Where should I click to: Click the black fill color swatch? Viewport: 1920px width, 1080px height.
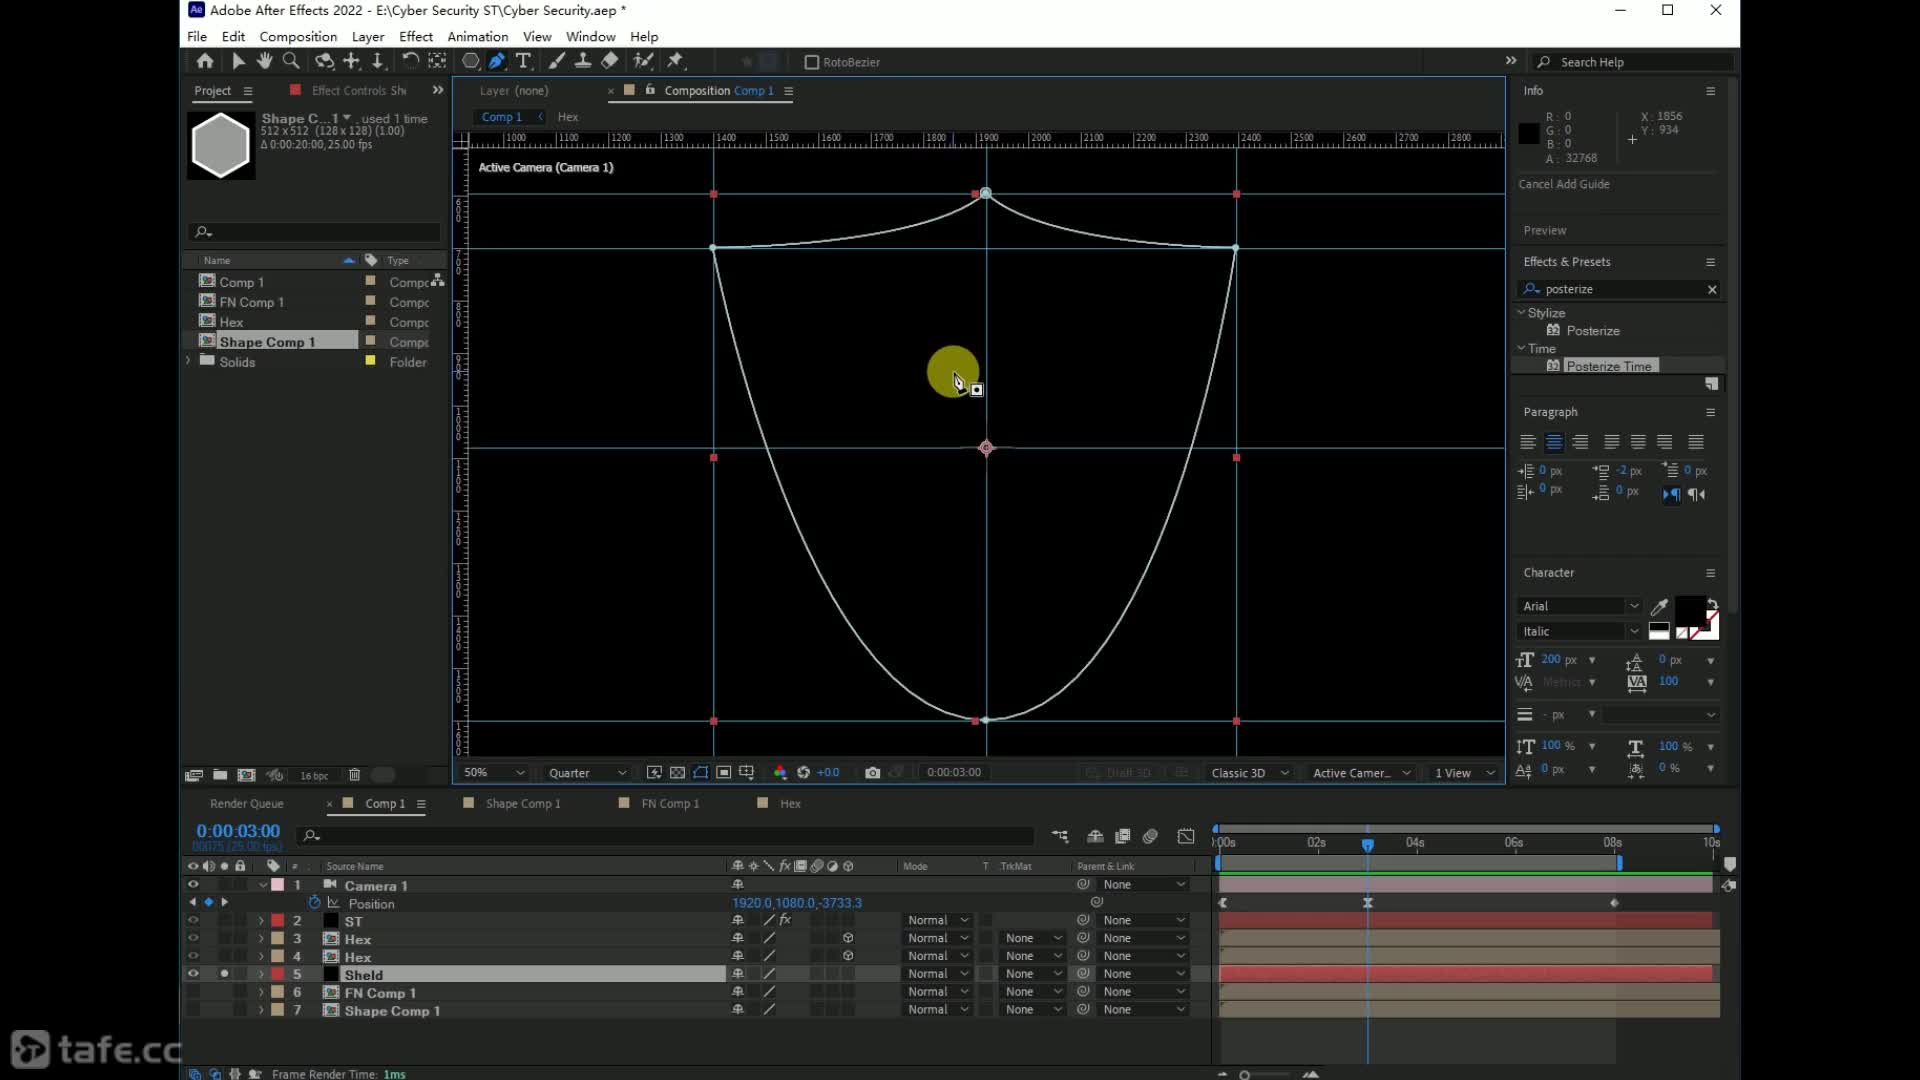coord(1691,609)
